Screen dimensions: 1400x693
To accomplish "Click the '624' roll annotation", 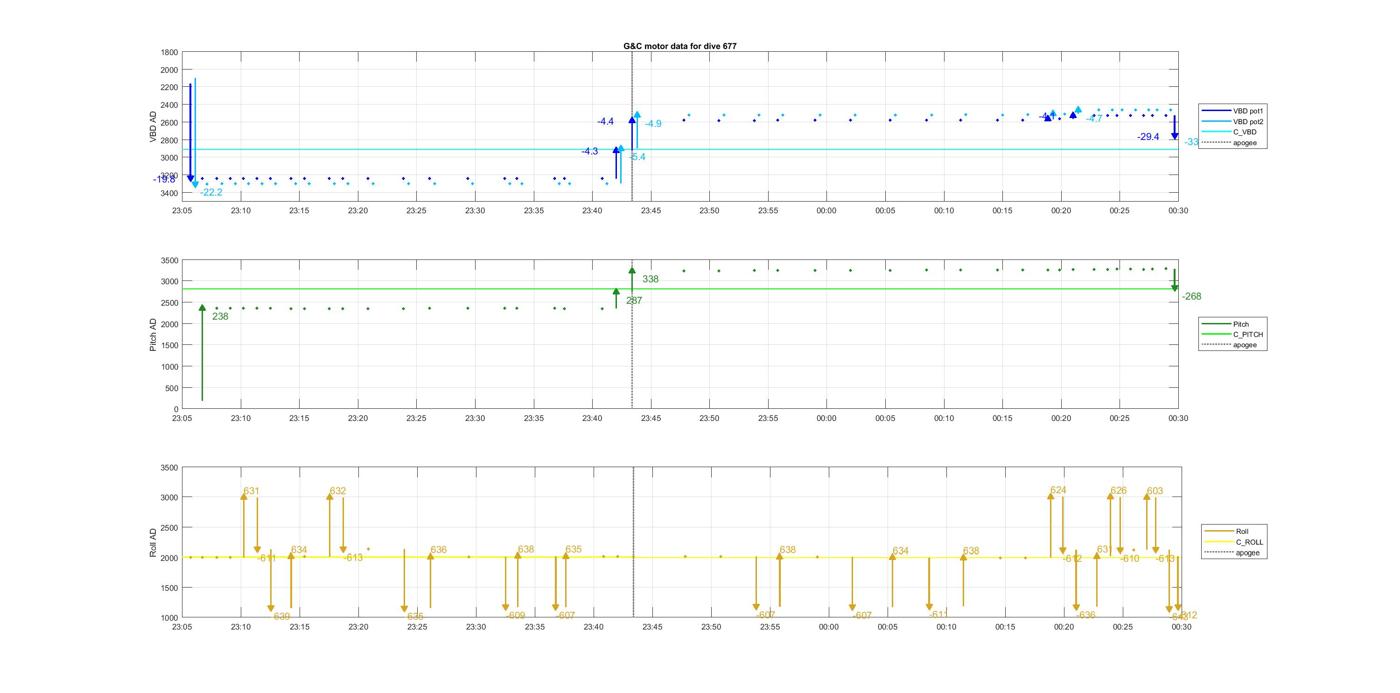I will 1058,491.
